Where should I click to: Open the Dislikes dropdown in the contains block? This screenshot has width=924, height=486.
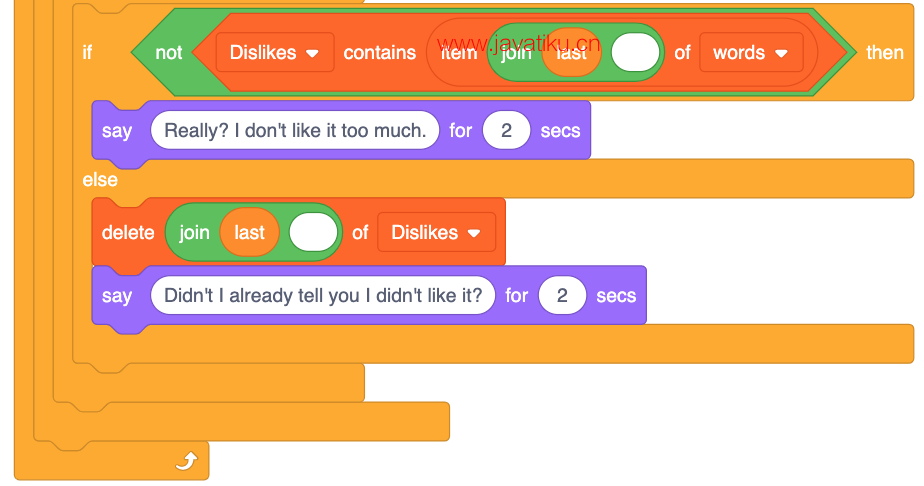point(275,52)
